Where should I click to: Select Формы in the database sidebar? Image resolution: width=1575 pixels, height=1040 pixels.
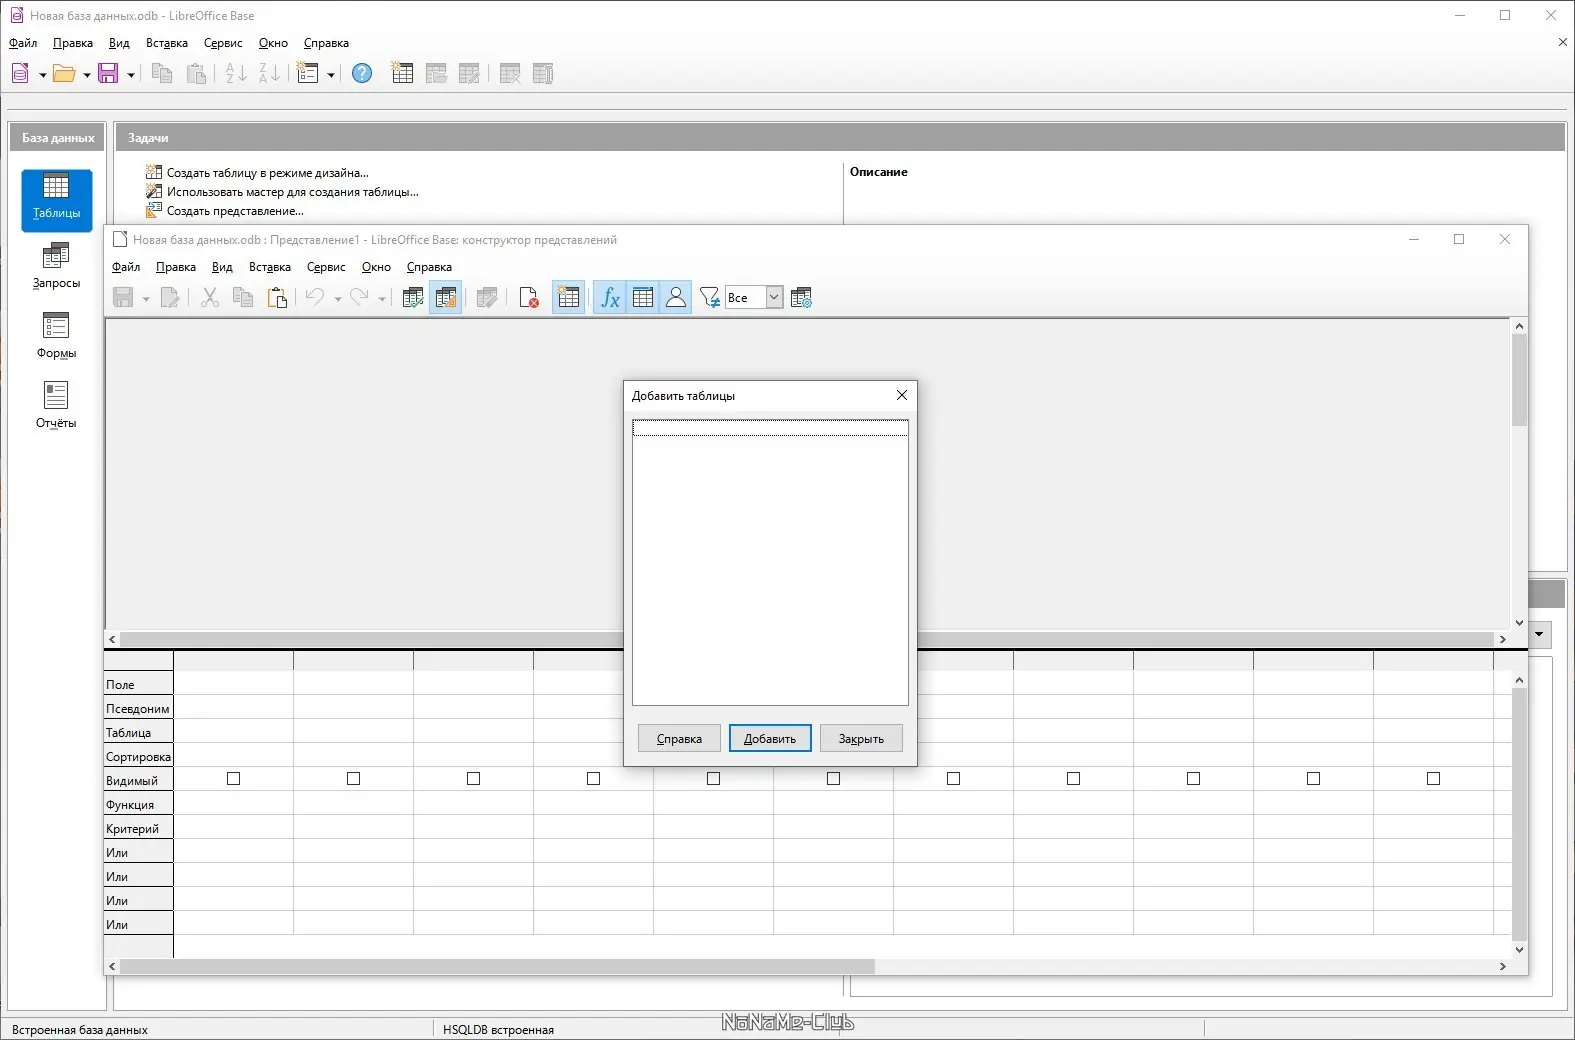tap(56, 338)
